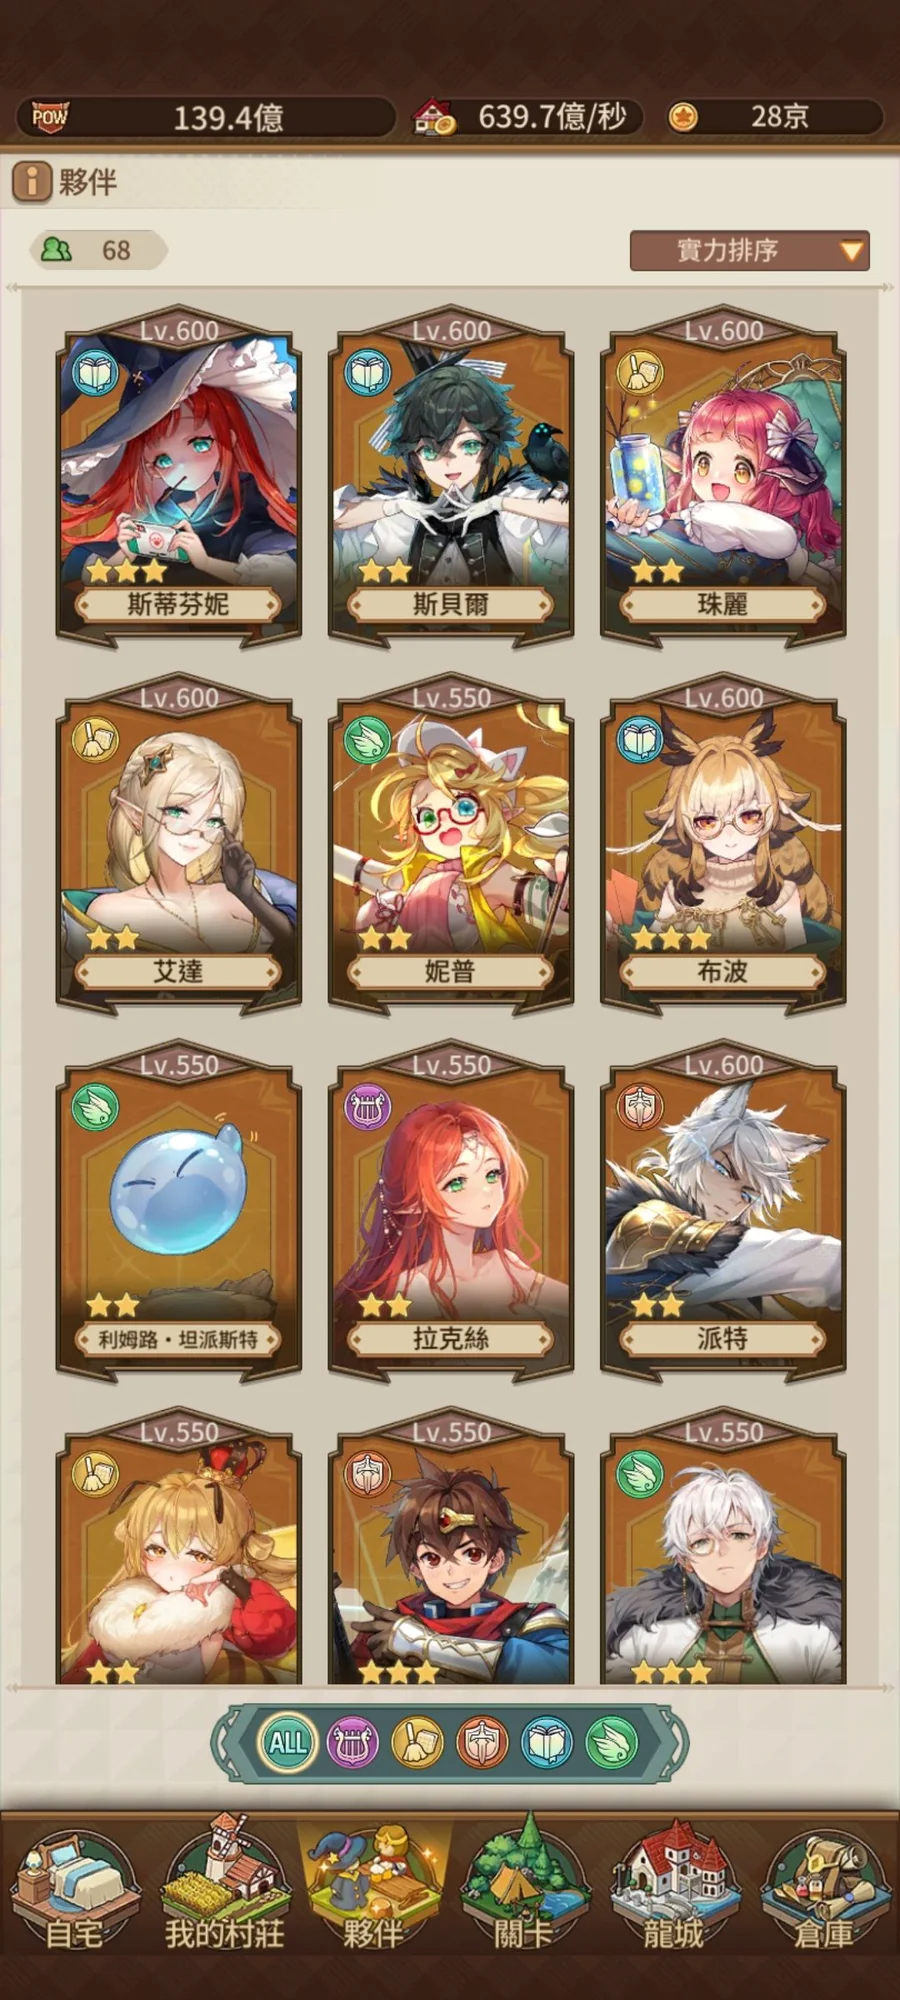900x2000 pixels.
Task: Open the 實力排序 sort dropdown
Action: point(749,251)
